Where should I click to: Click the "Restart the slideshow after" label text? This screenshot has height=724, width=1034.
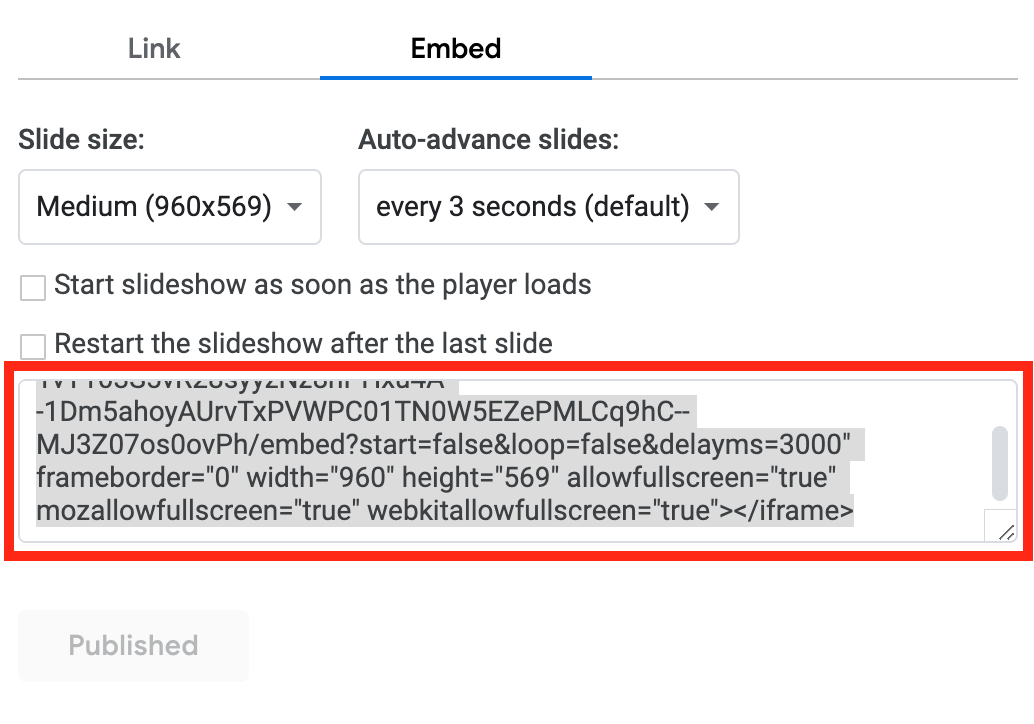pos(303,344)
